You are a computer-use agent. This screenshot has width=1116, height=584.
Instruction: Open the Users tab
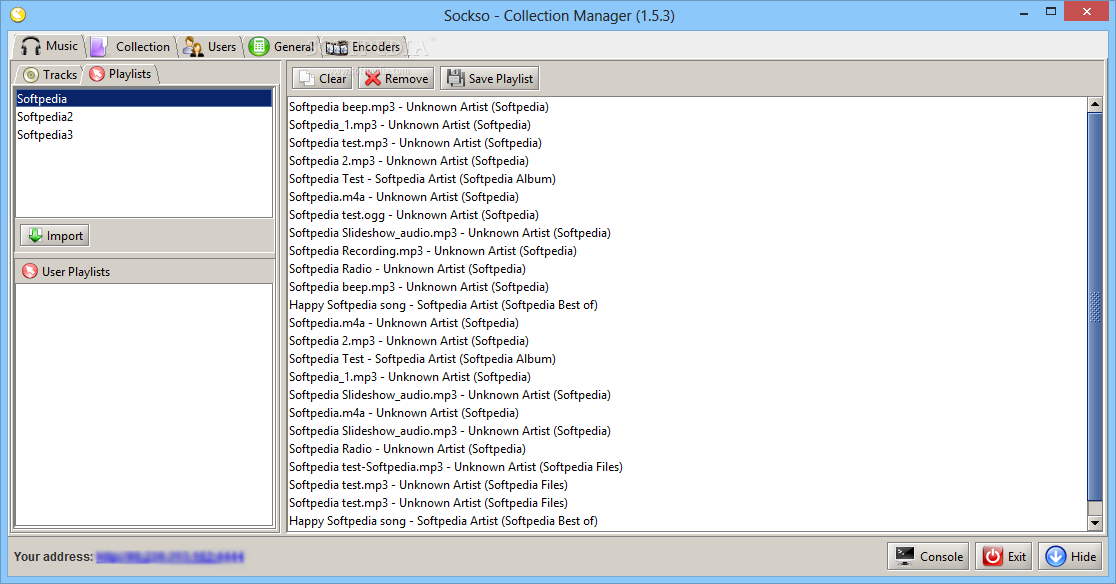coord(210,47)
